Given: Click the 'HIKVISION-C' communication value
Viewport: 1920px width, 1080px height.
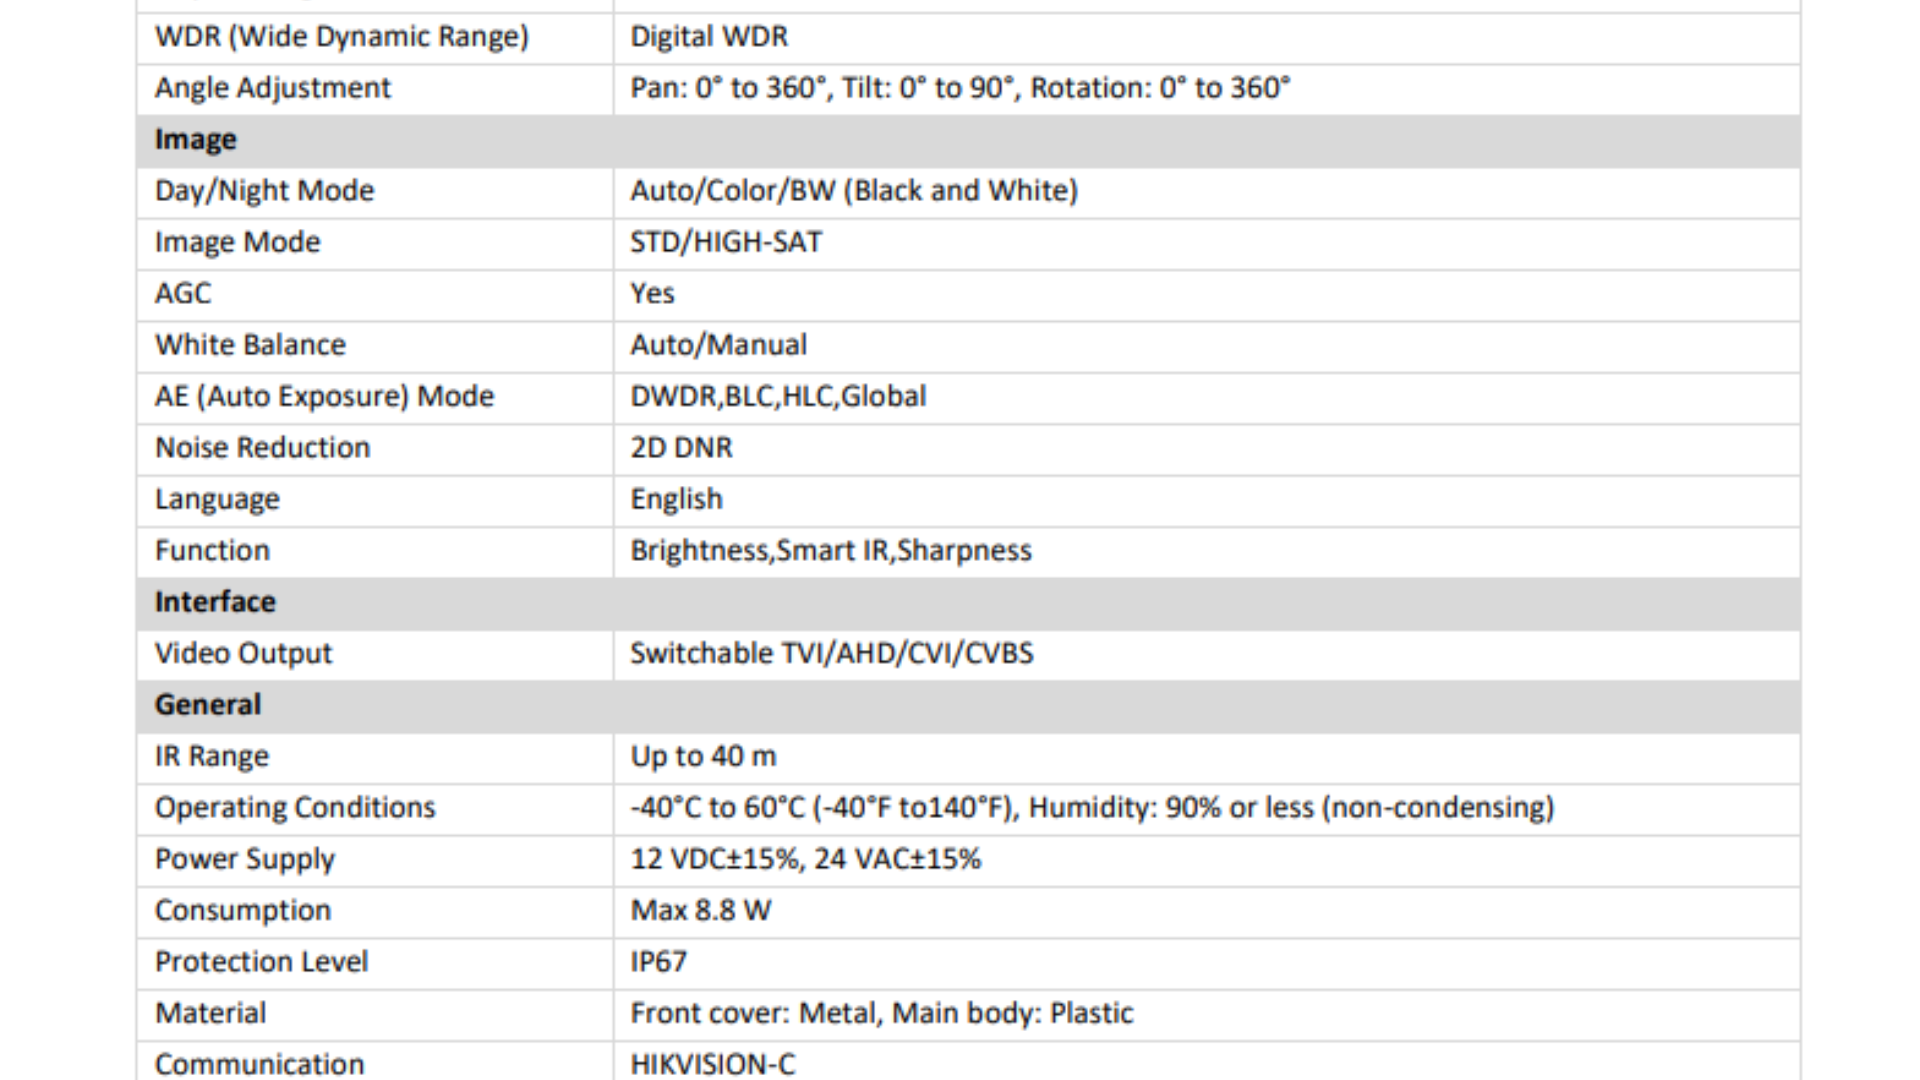Looking at the screenshot, I should [x=712, y=1064].
